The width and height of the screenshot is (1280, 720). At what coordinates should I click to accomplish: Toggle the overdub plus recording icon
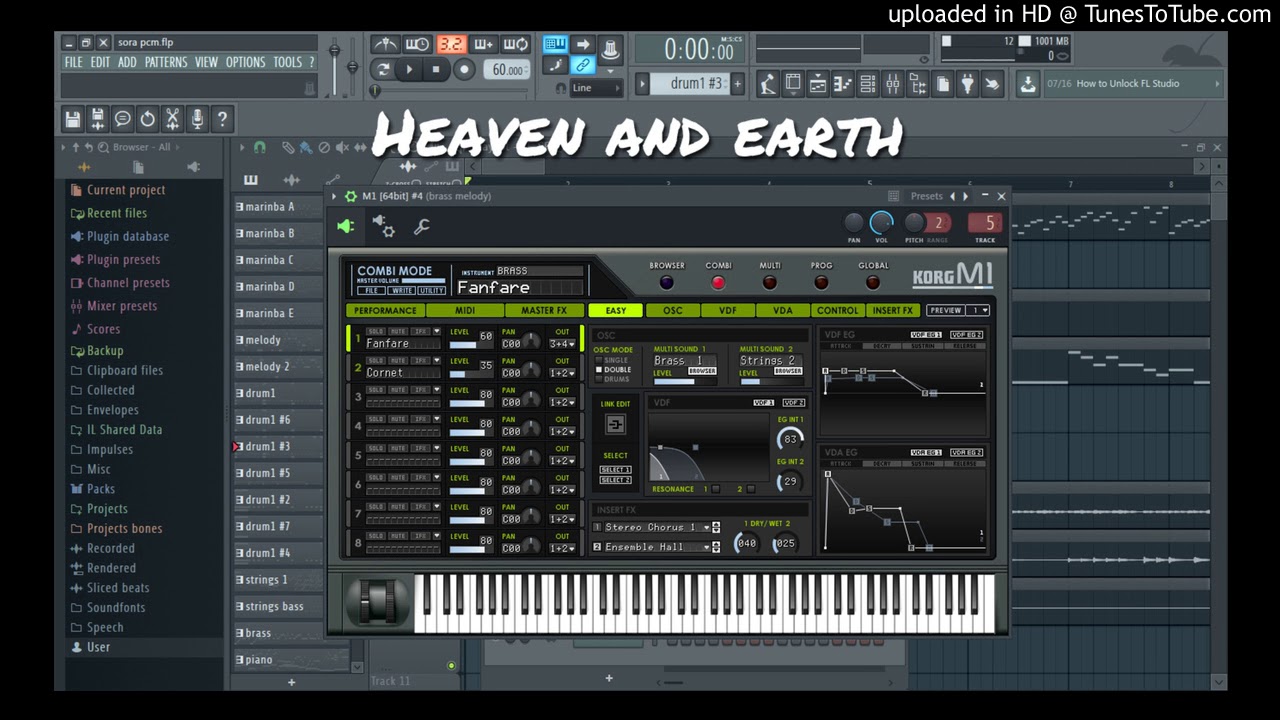click(484, 44)
